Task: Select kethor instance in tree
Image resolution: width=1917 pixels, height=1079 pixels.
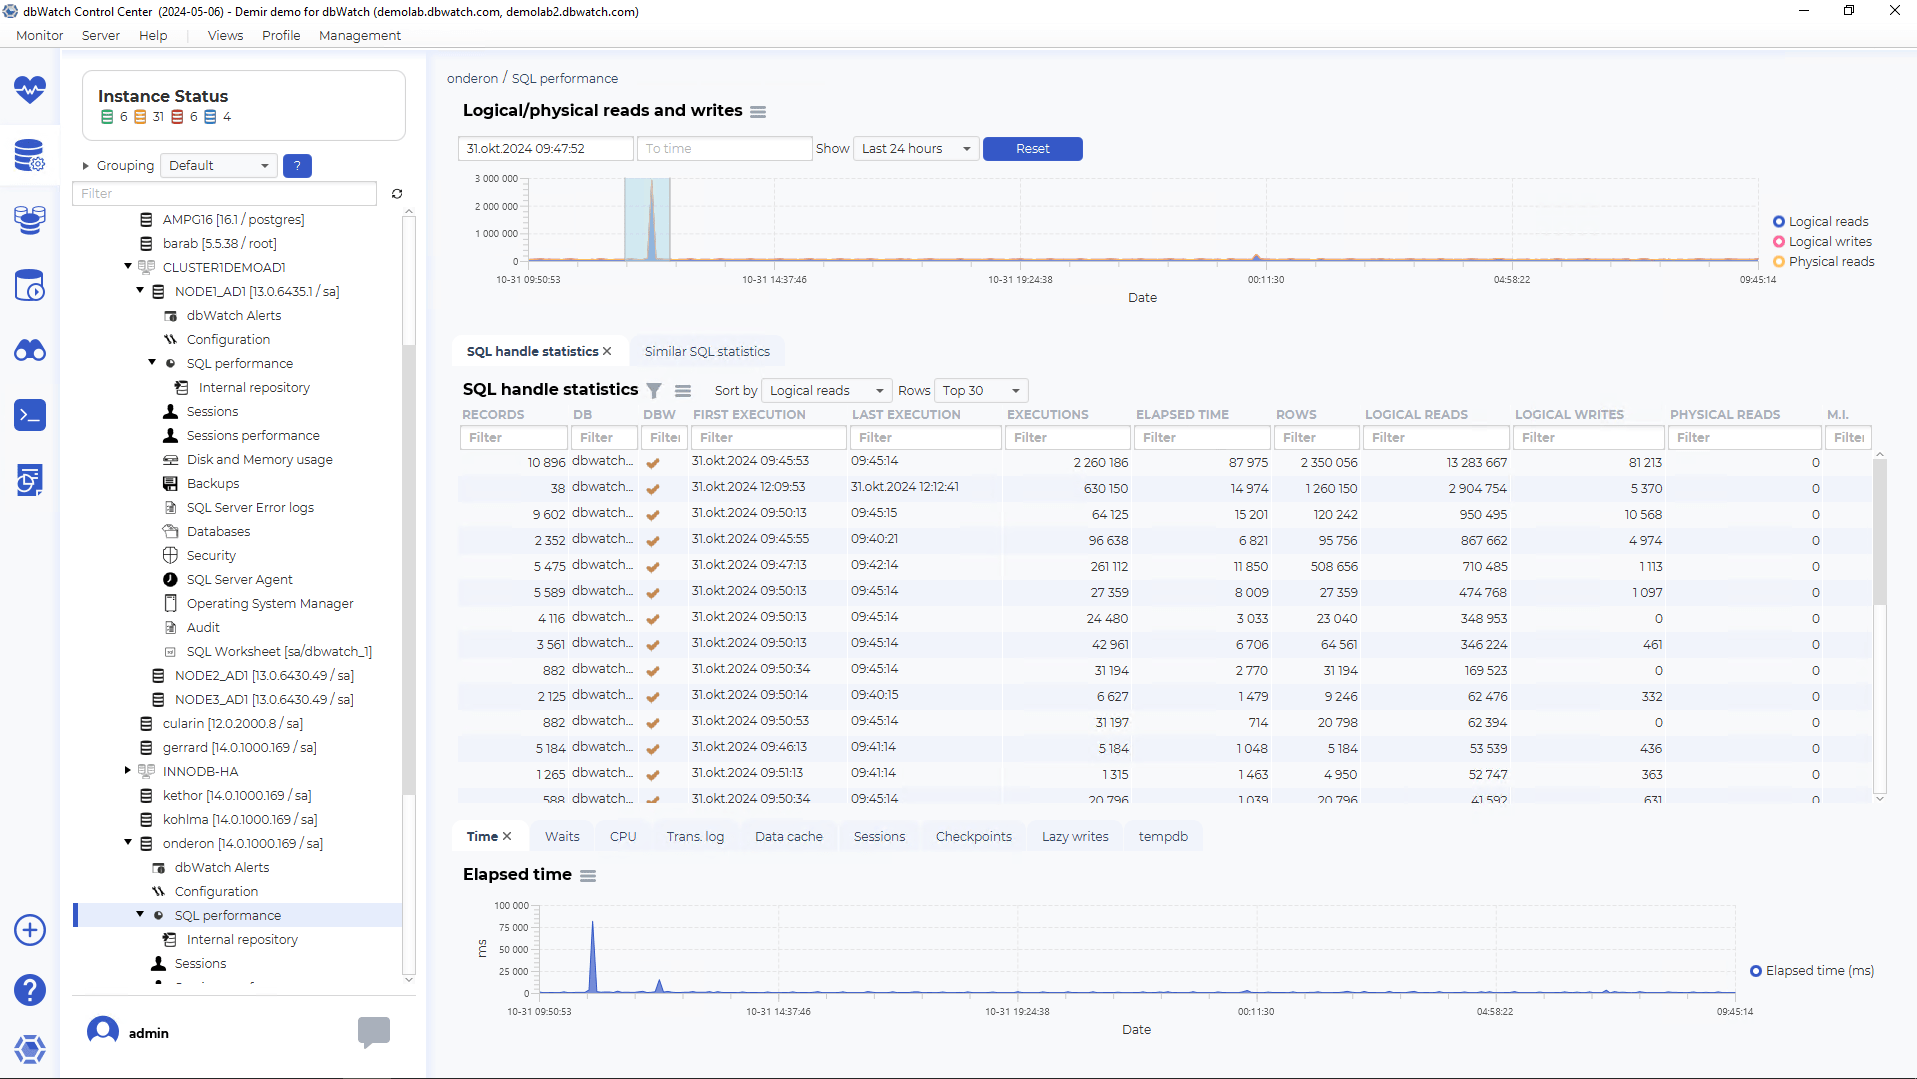Action: (x=236, y=795)
